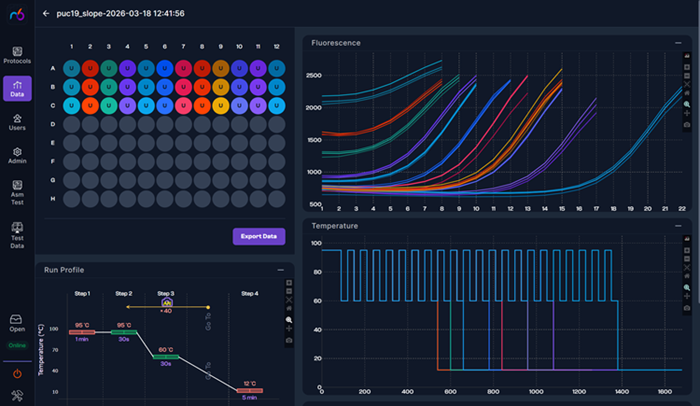Viewport: 700px width, 406px height.
Task: Zoom in on the Temperature chart
Action: tap(687, 251)
